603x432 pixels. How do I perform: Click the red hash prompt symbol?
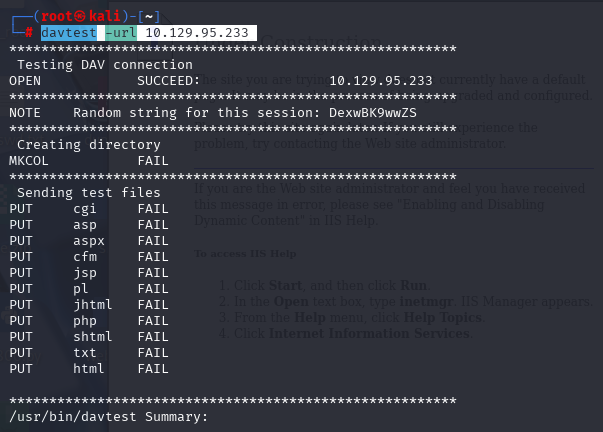(x=29, y=33)
